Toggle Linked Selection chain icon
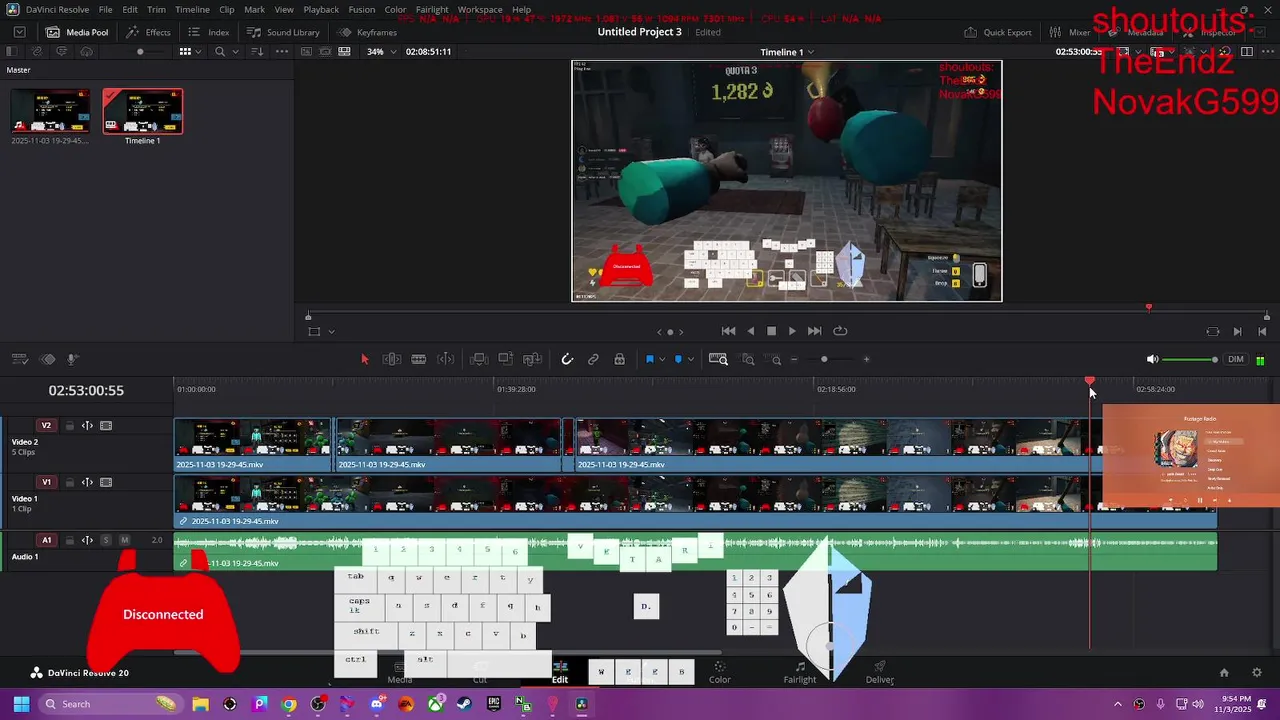Screen dimensions: 1280x720 point(593,359)
